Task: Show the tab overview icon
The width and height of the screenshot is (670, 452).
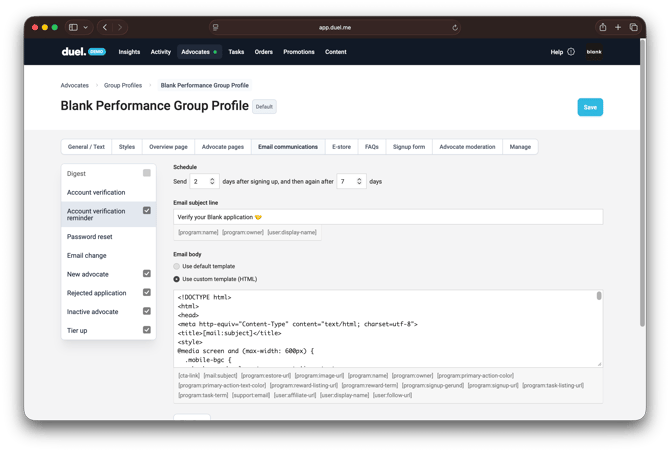Action: click(x=633, y=28)
